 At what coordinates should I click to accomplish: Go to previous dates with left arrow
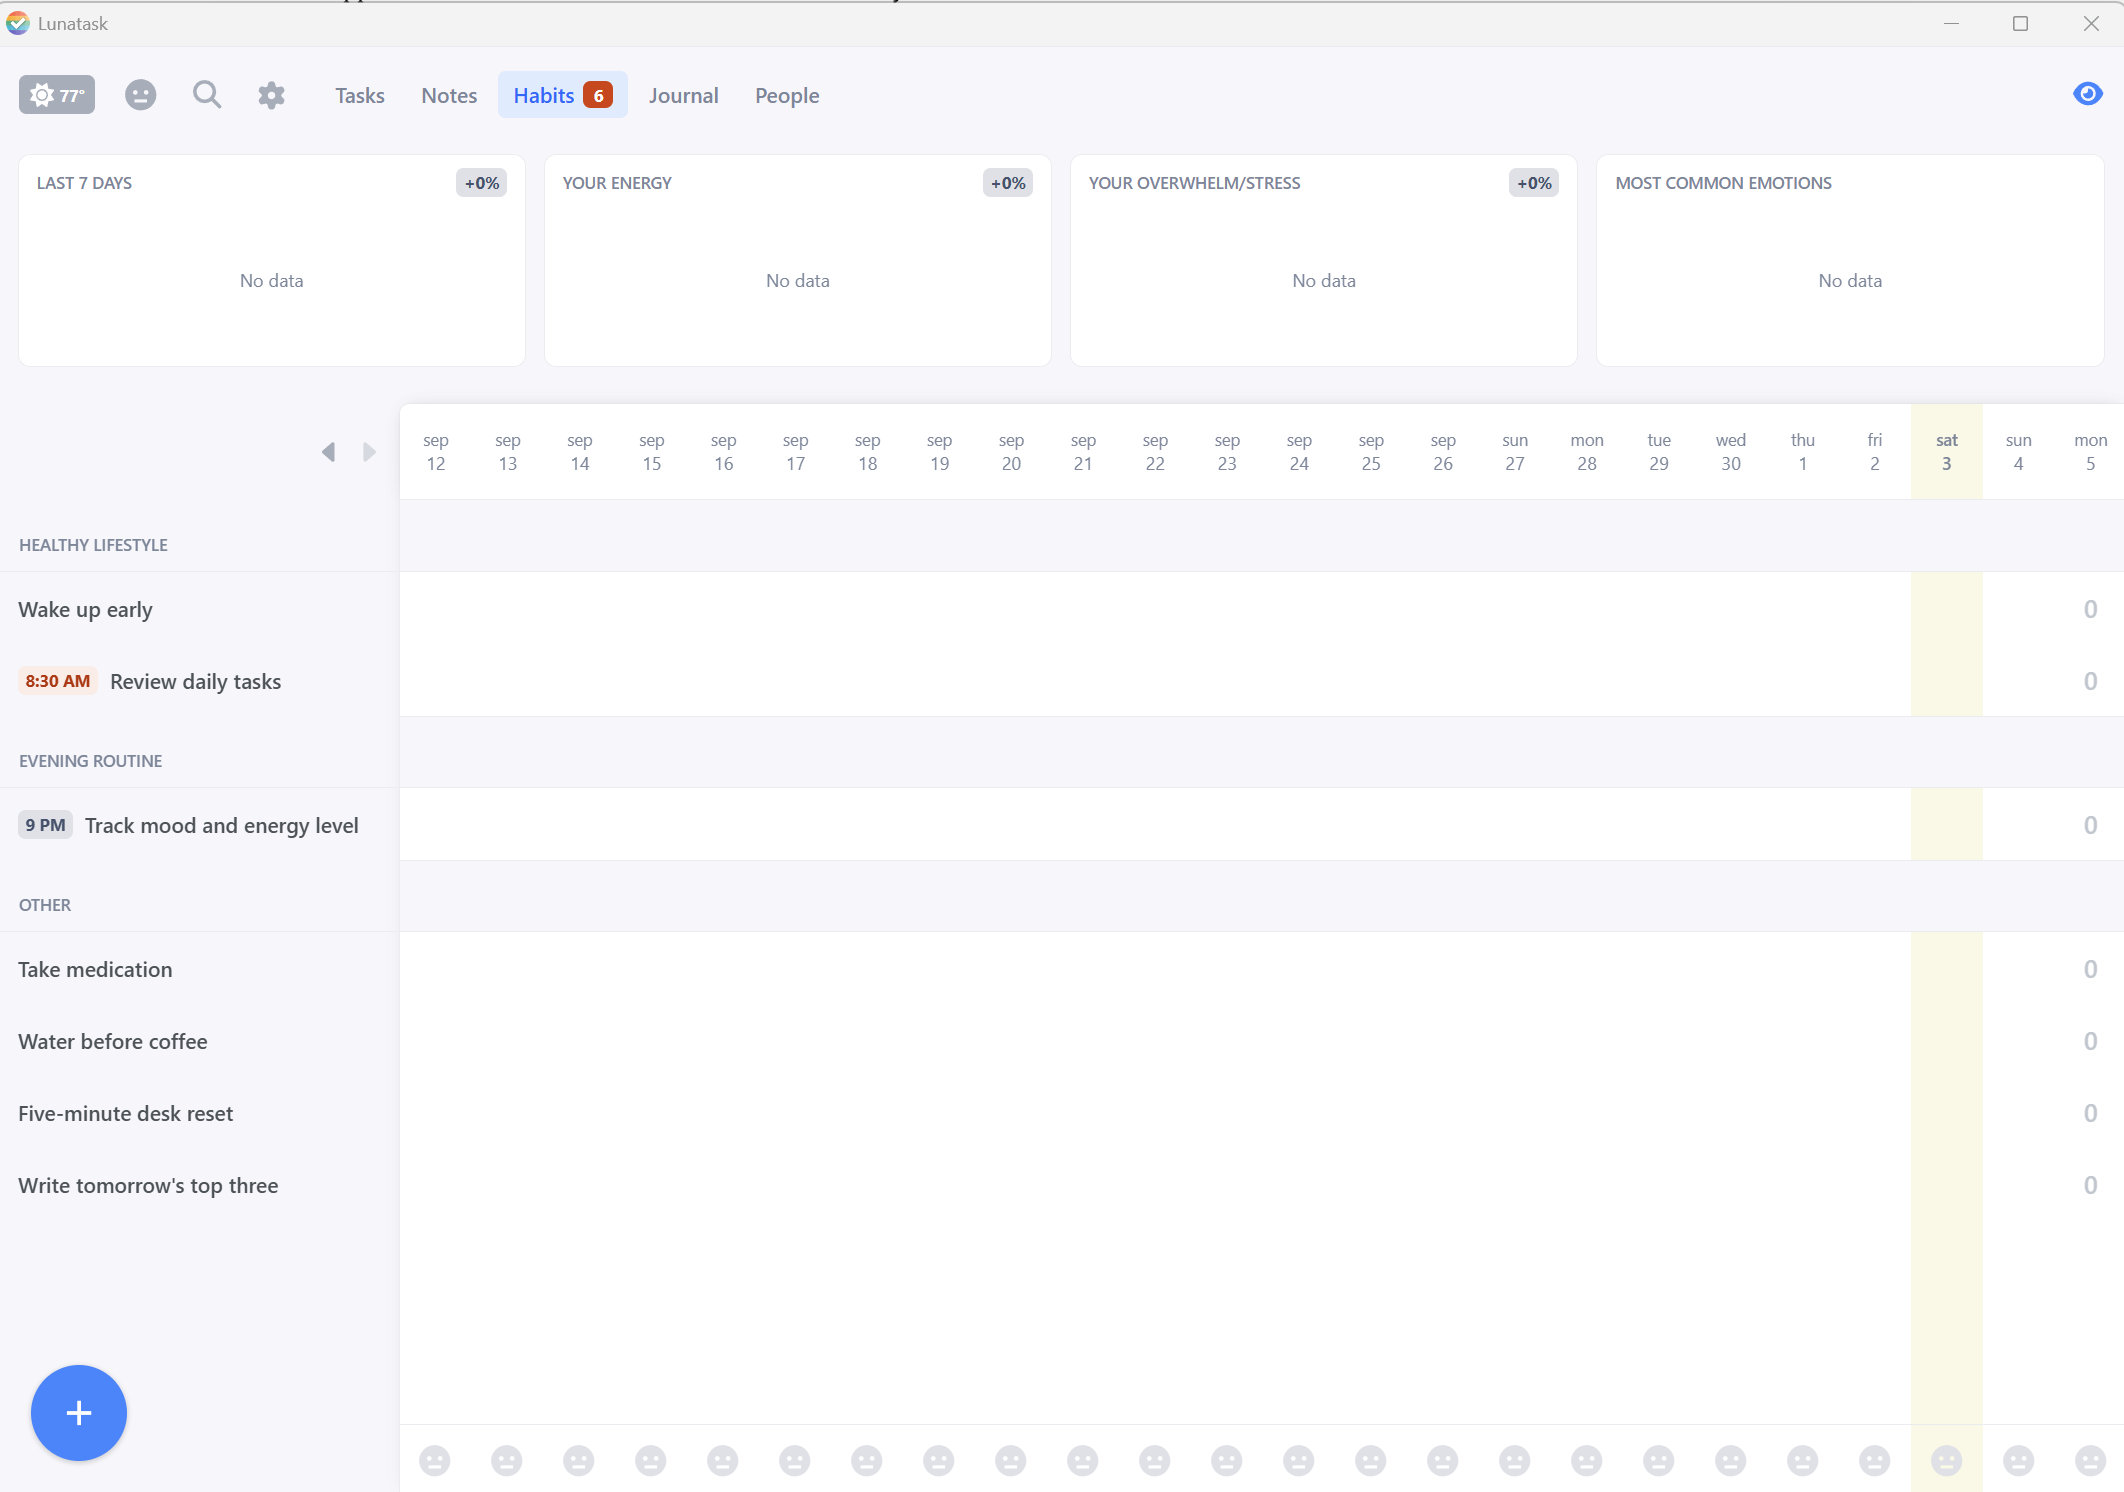click(328, 452)
